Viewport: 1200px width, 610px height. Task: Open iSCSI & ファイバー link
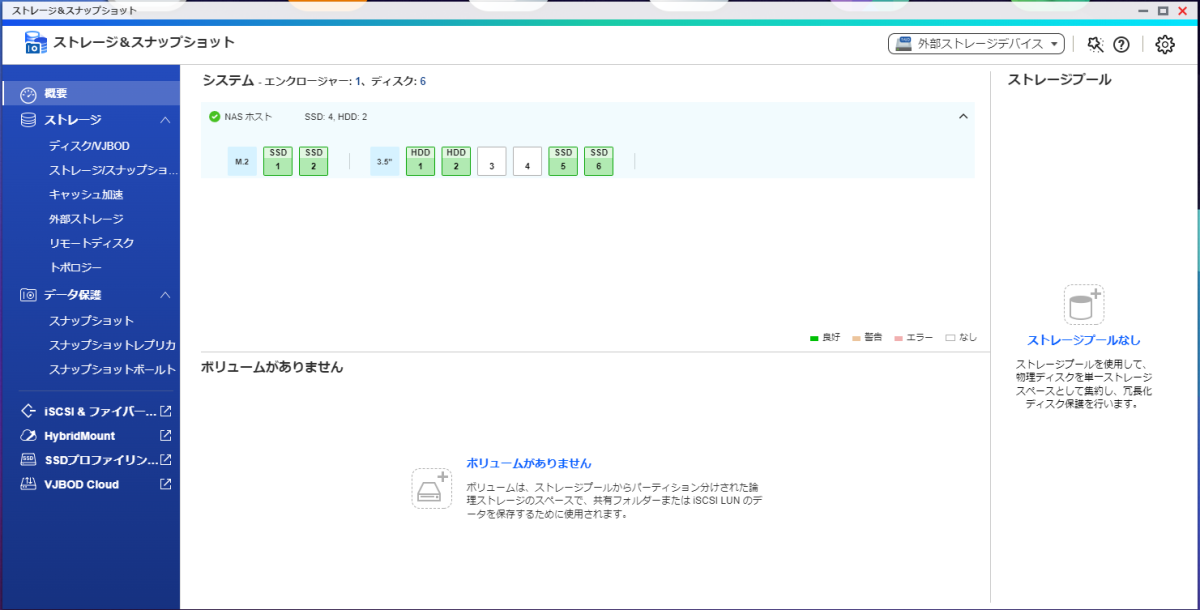point(100,411)
